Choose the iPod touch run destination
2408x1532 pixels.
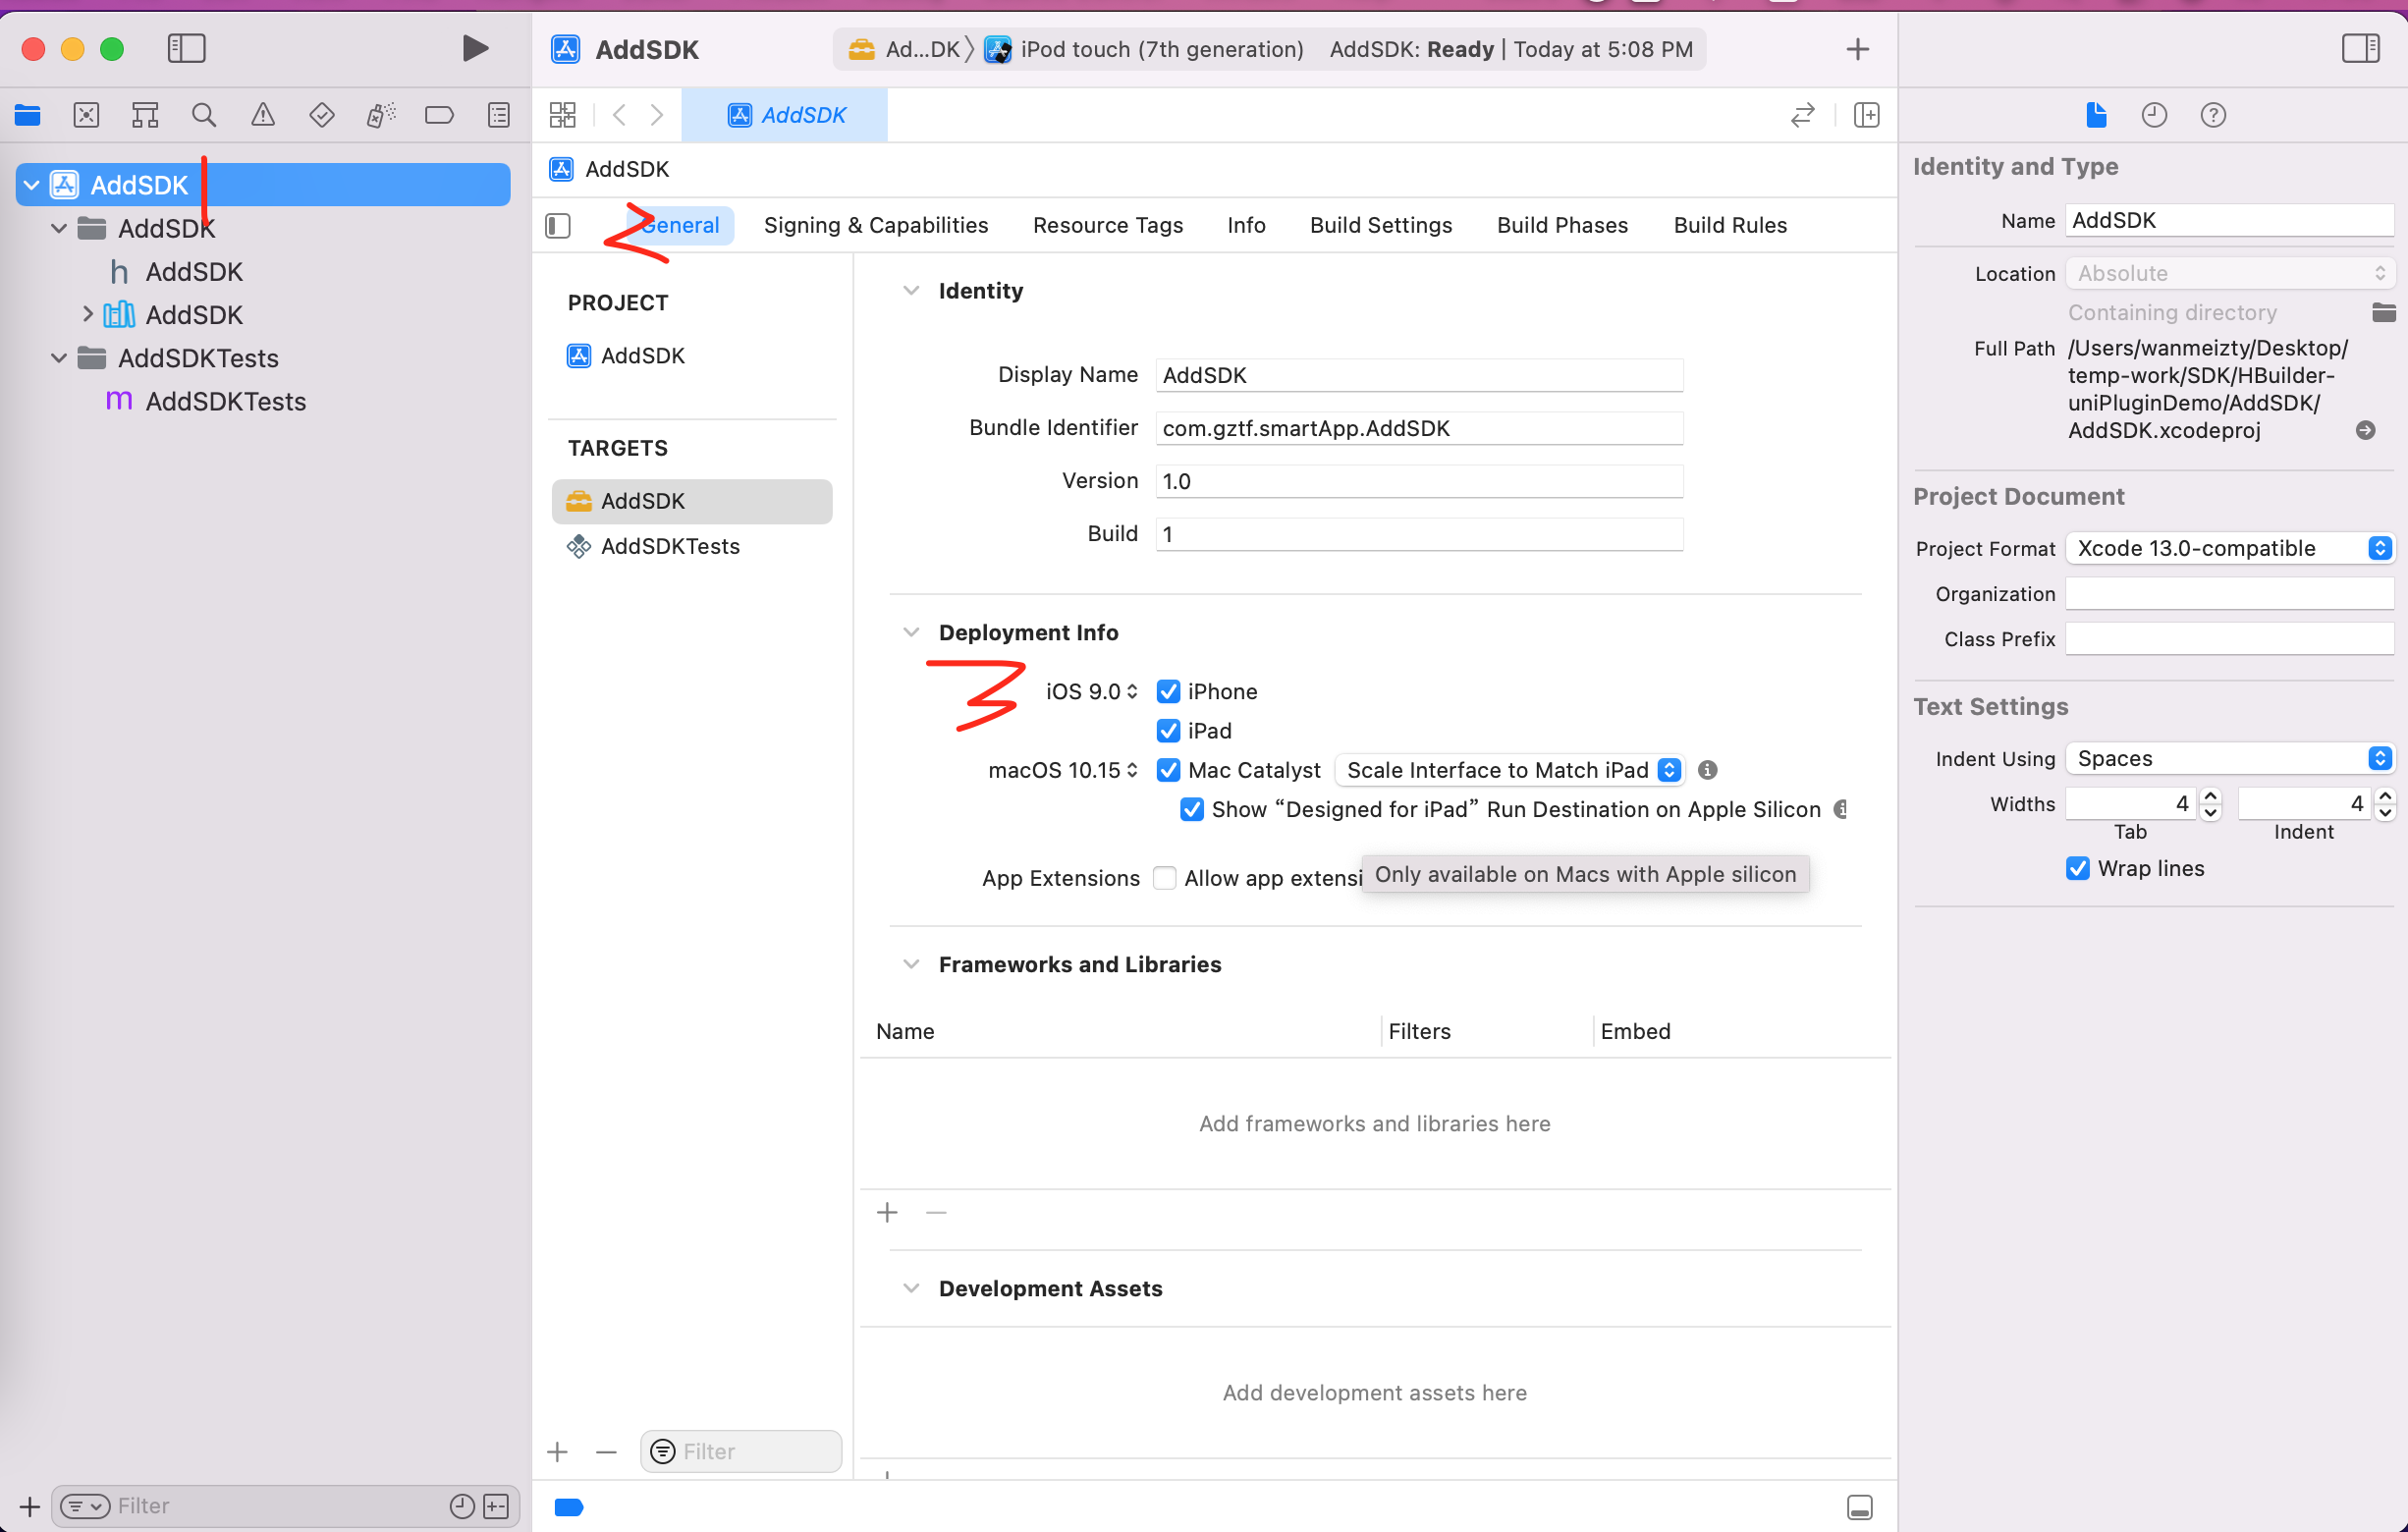(x=1144, y=49)
